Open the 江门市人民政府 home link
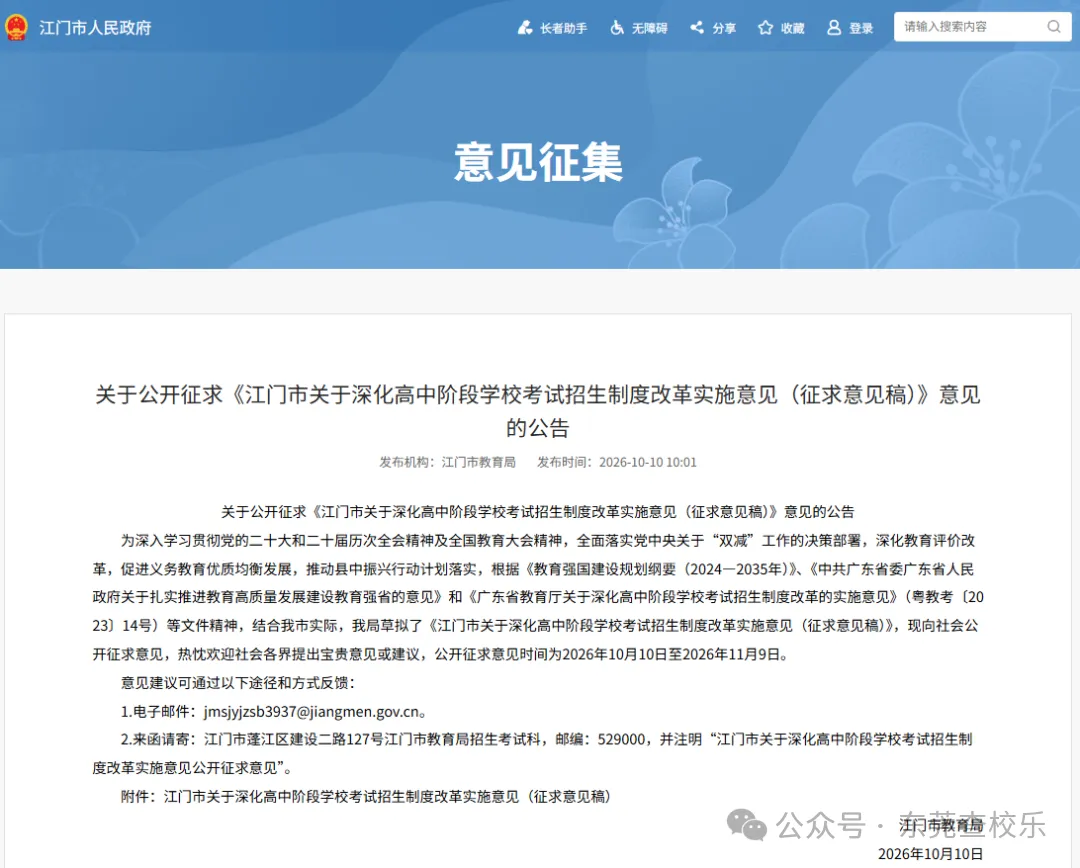Image resolution: width=1080 pixels, height=868 pixels. pos(95,28)
